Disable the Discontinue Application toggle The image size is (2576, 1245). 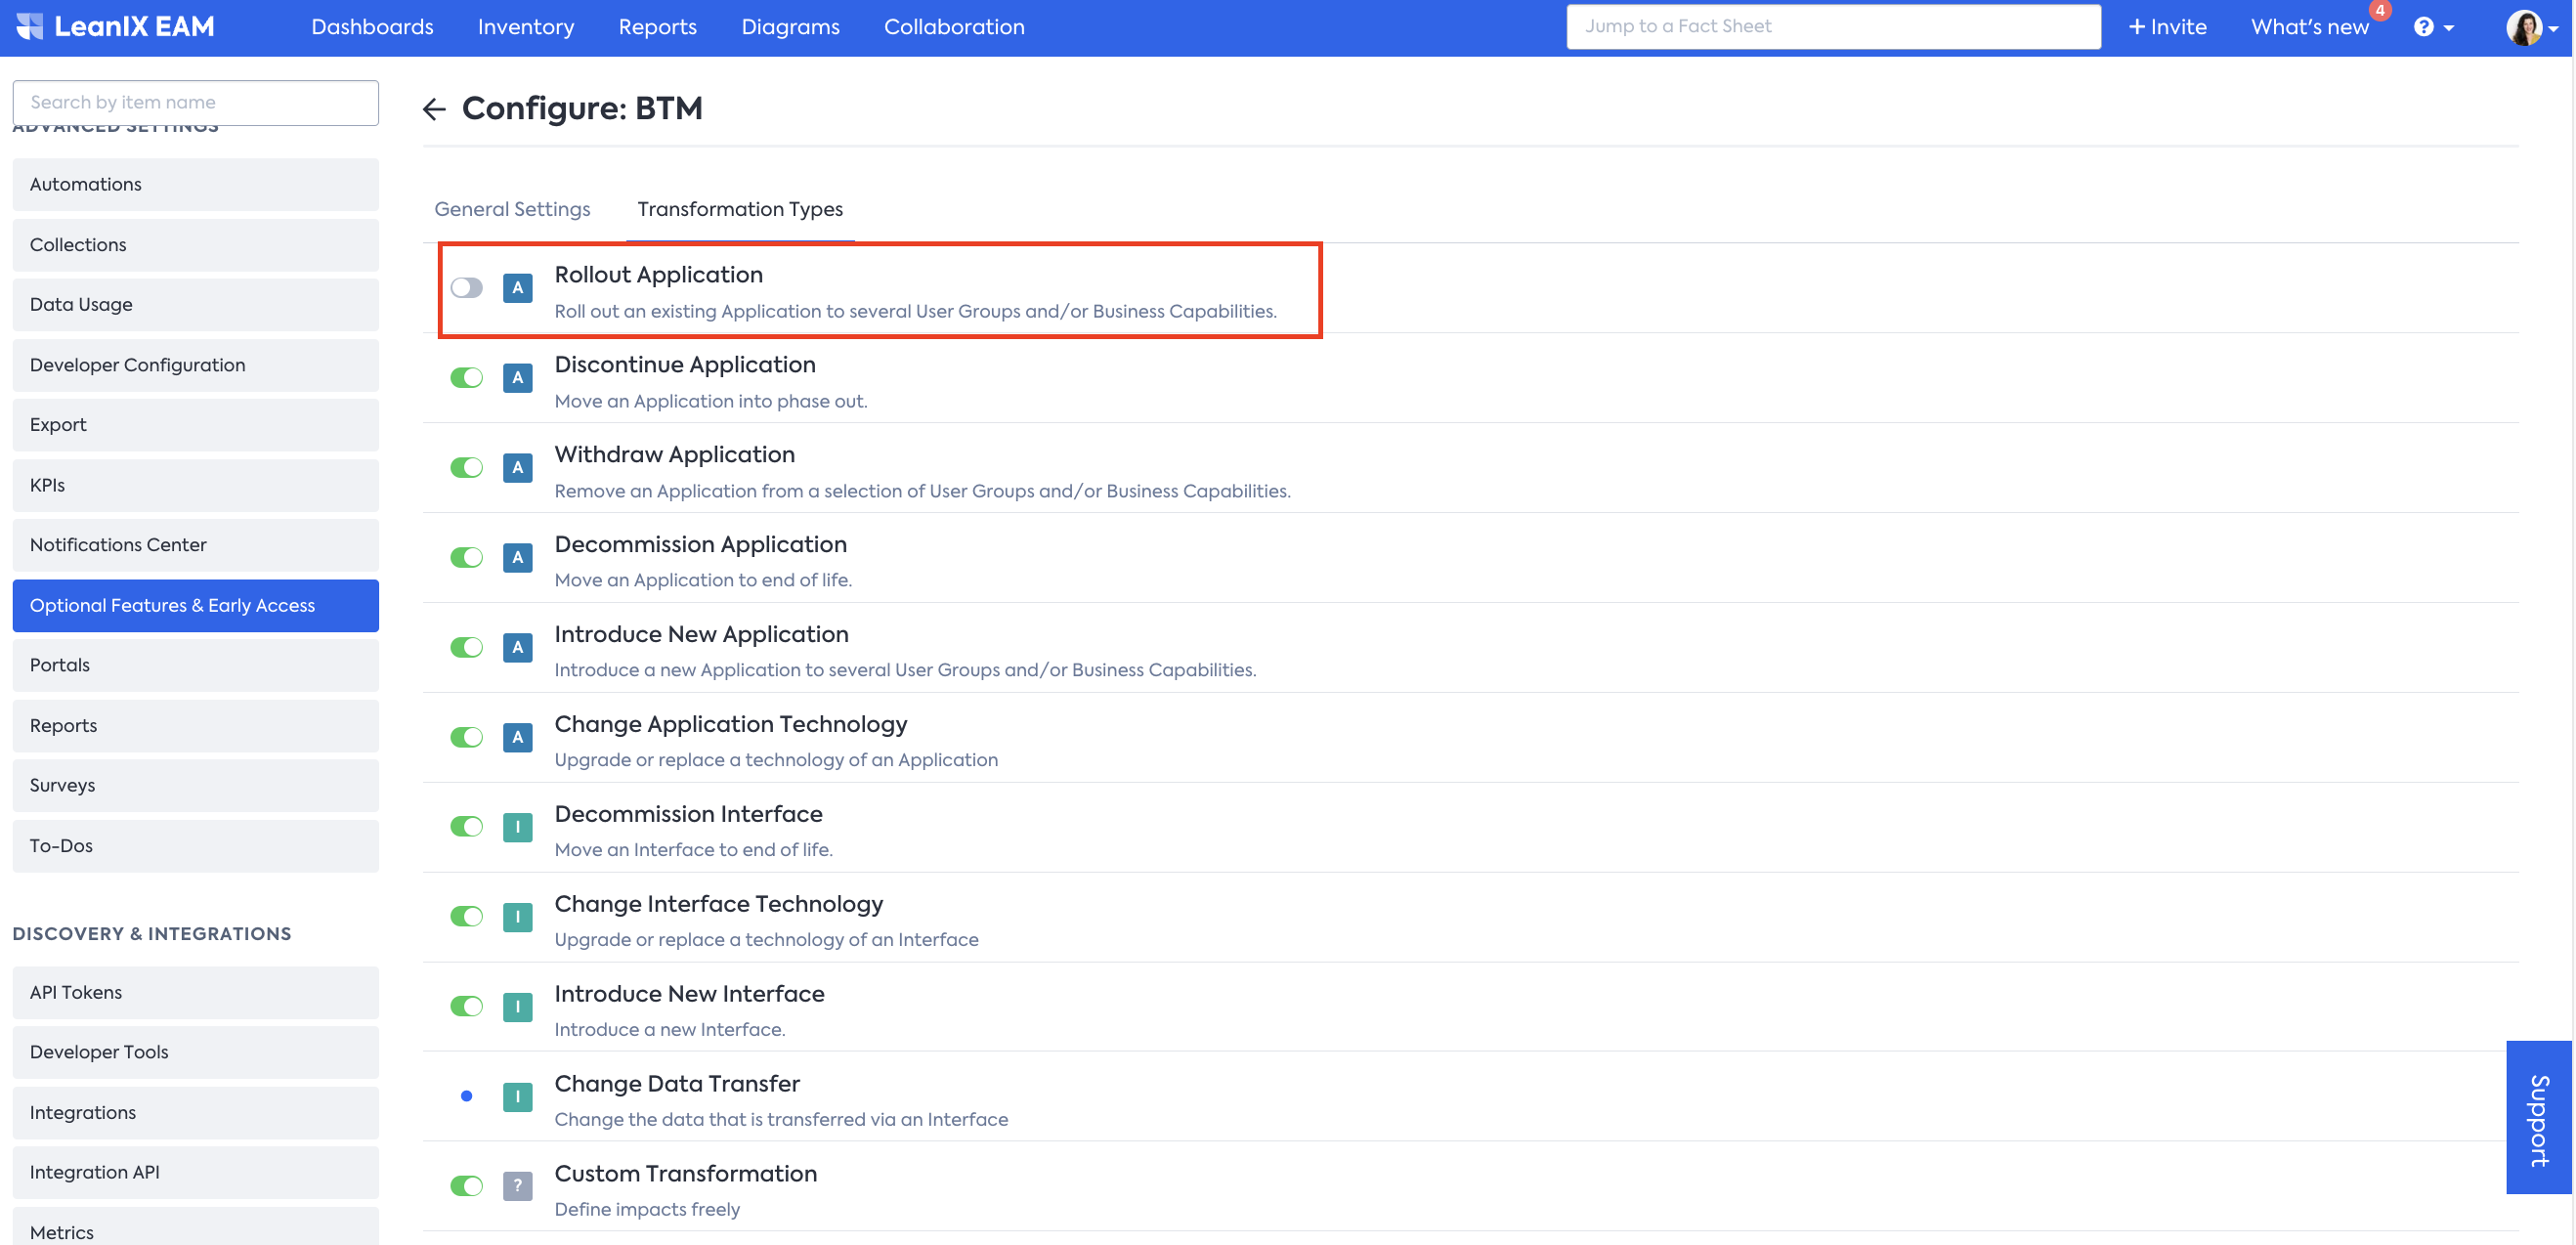click(x=466, y=378)
